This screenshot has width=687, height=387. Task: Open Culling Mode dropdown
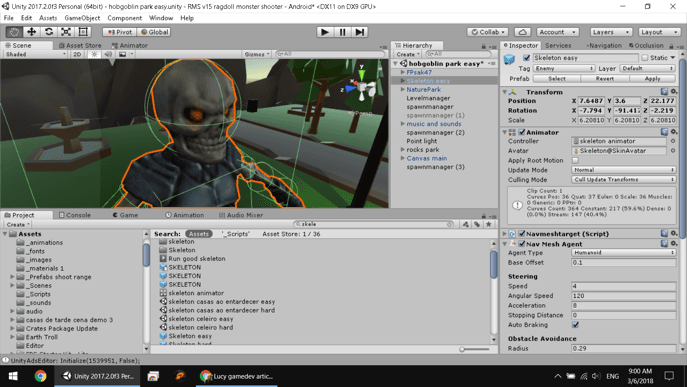click(x=623, y=180)
